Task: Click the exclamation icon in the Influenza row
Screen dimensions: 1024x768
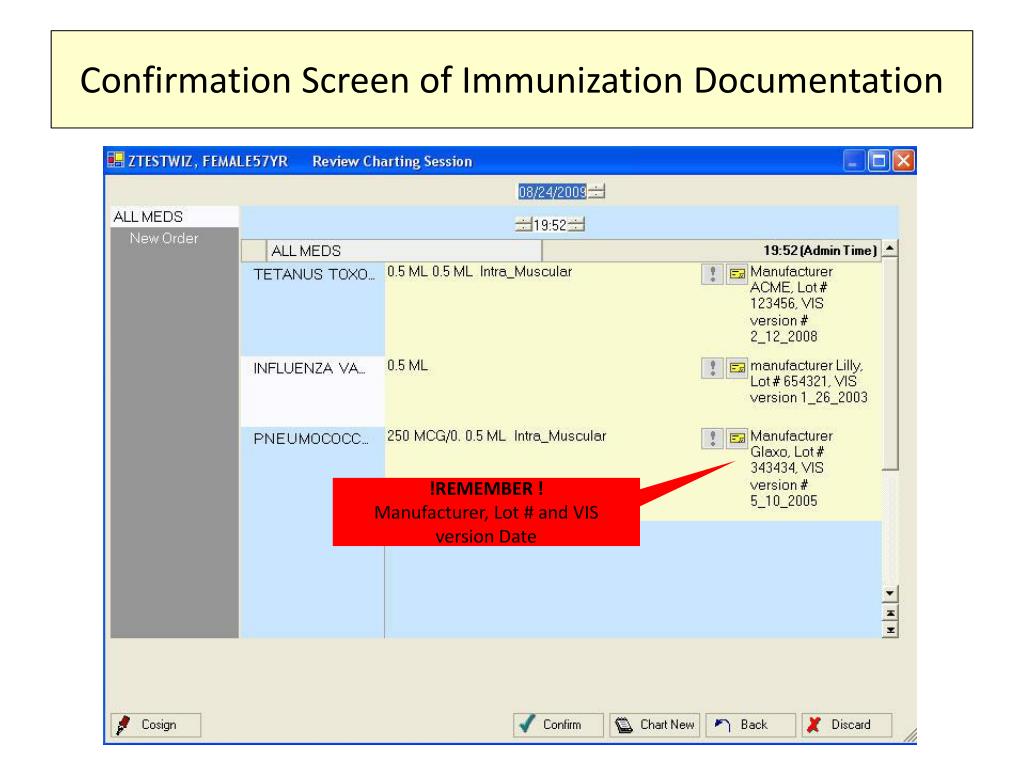Action: (x=712, y=368)
